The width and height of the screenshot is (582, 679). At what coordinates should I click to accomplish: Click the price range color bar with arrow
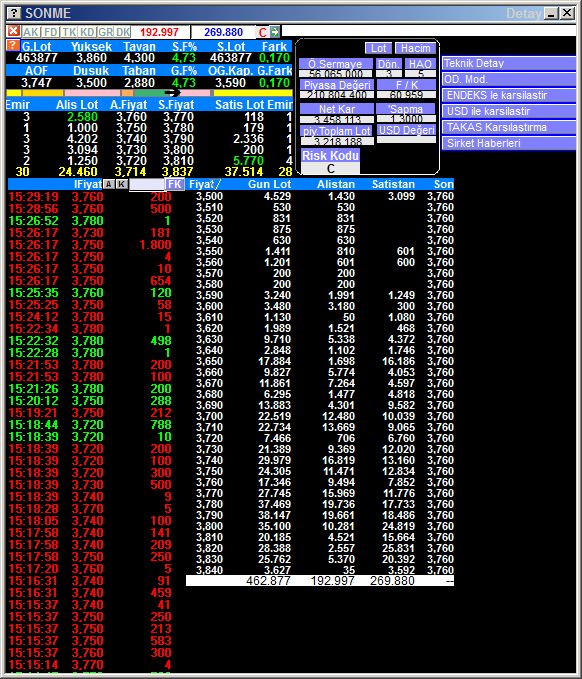[149, 93]
